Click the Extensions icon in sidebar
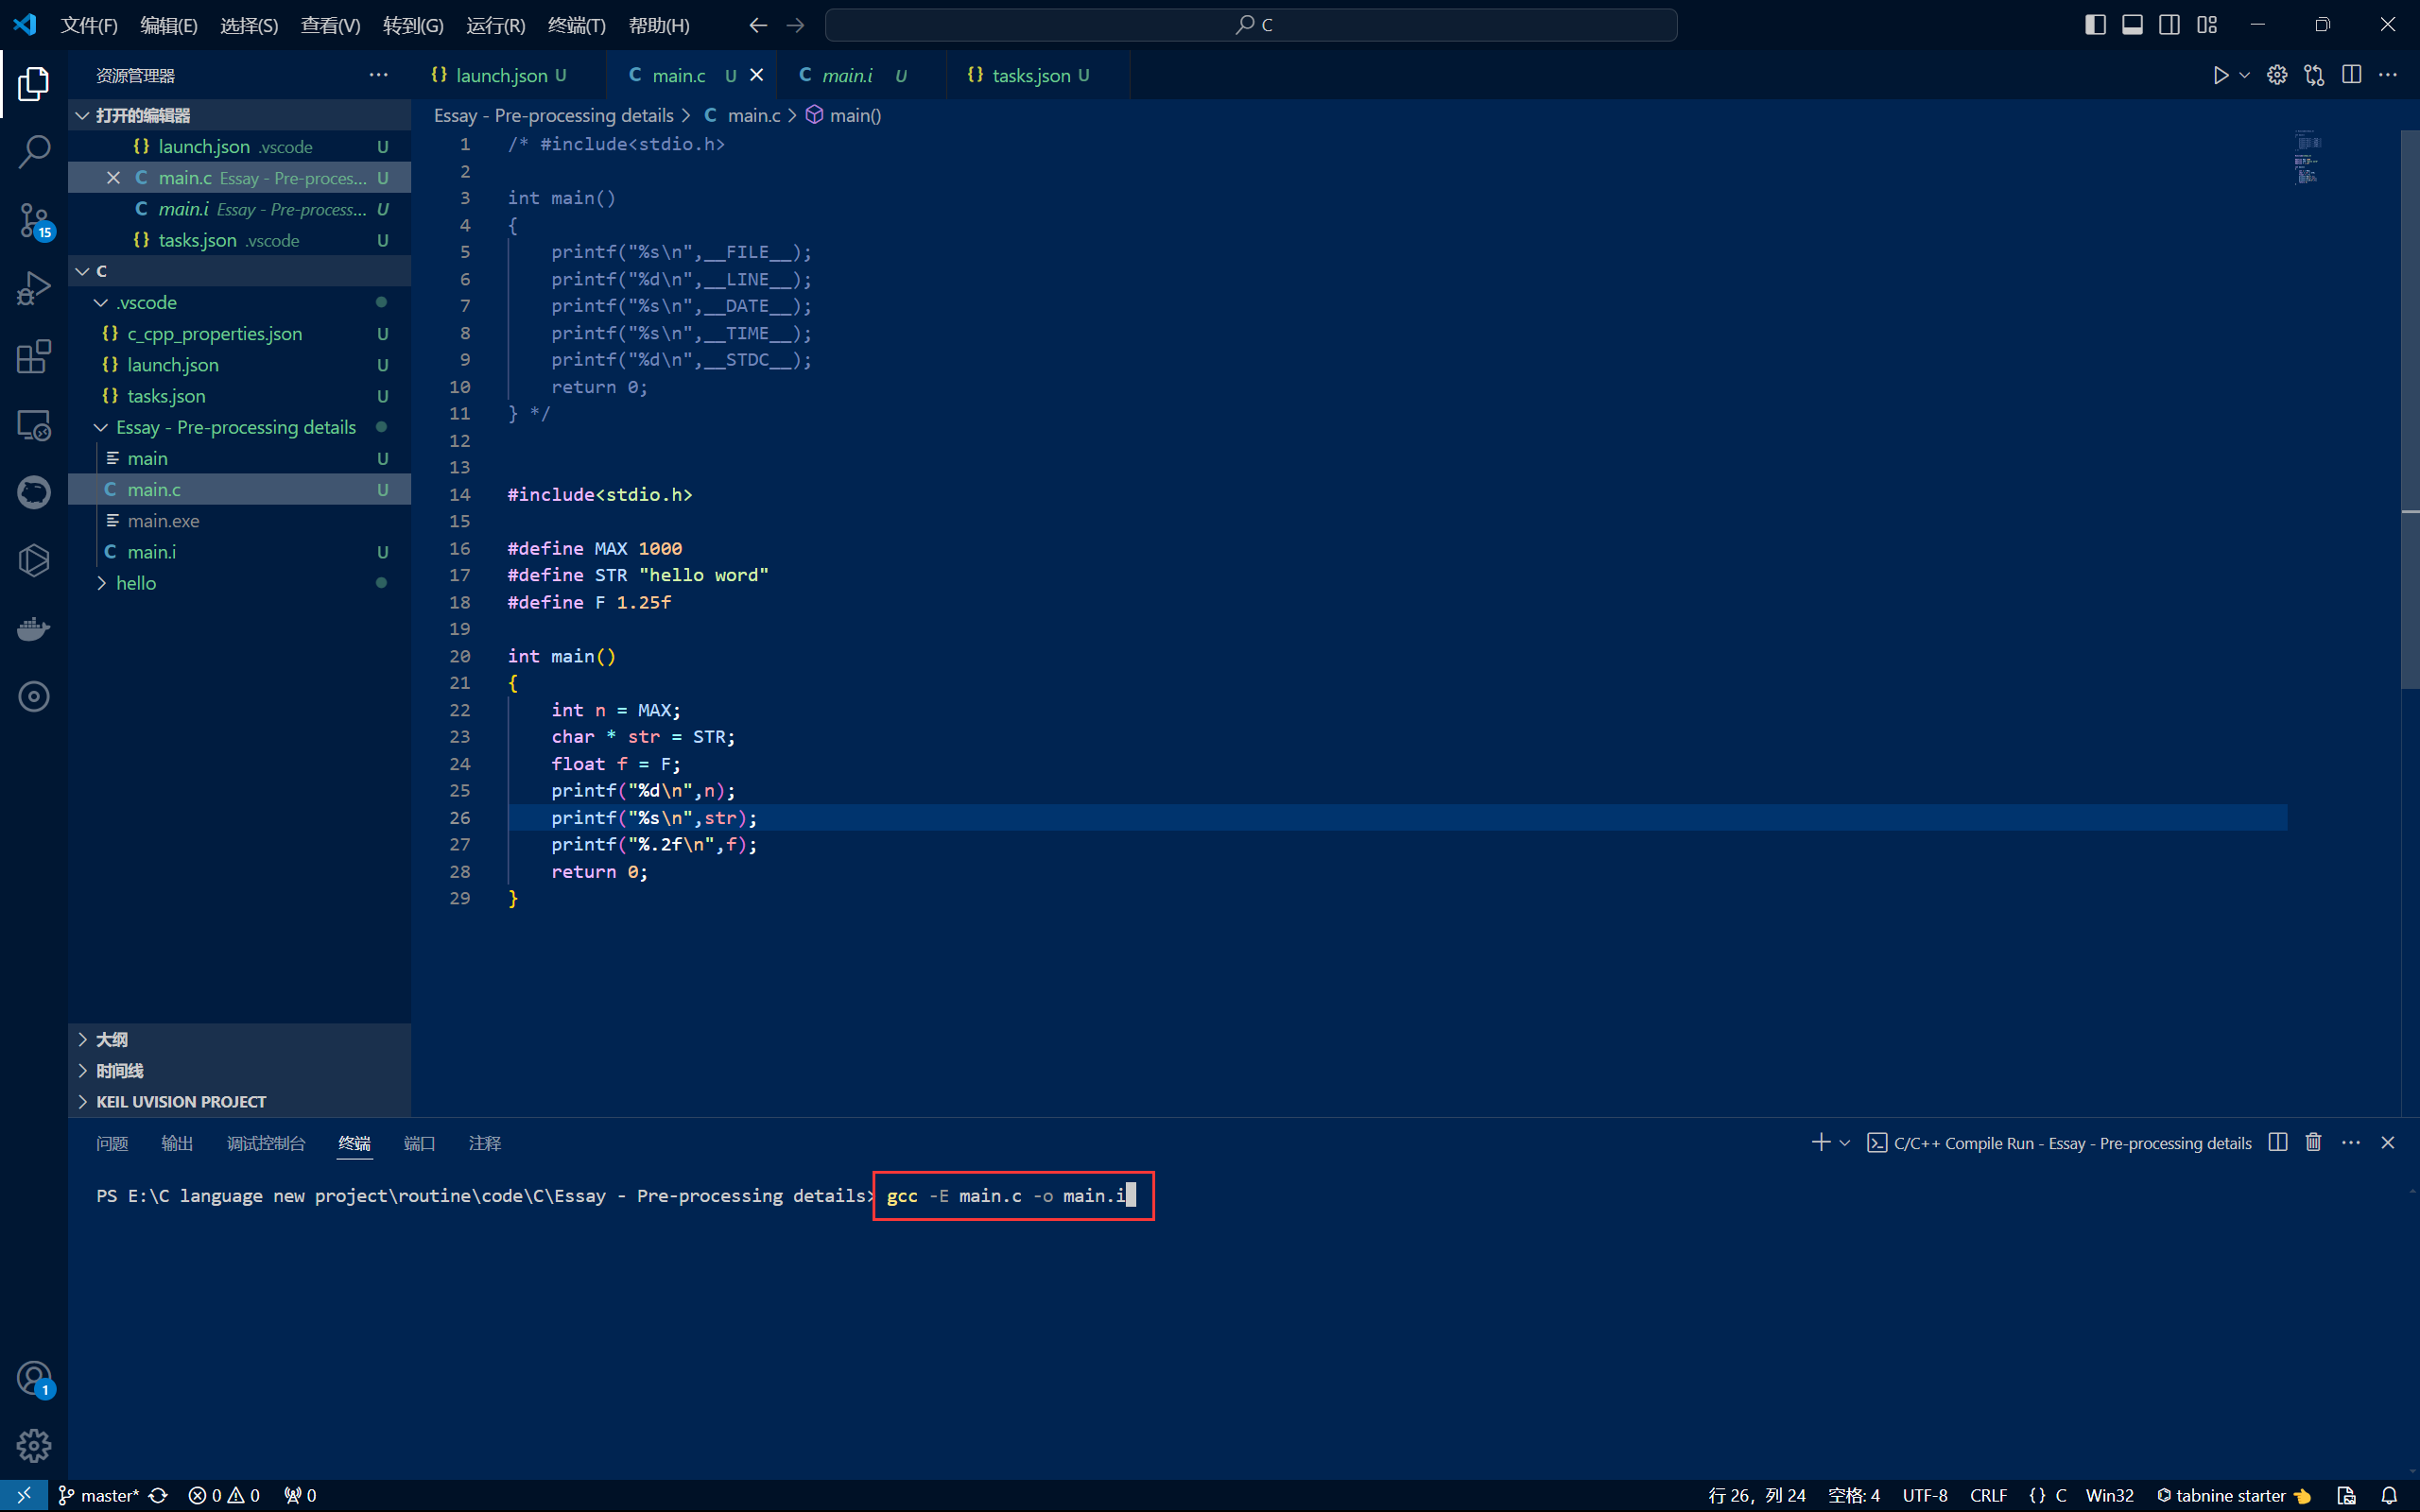The width and height of the screenshot is (2420, 1512). 33,355
